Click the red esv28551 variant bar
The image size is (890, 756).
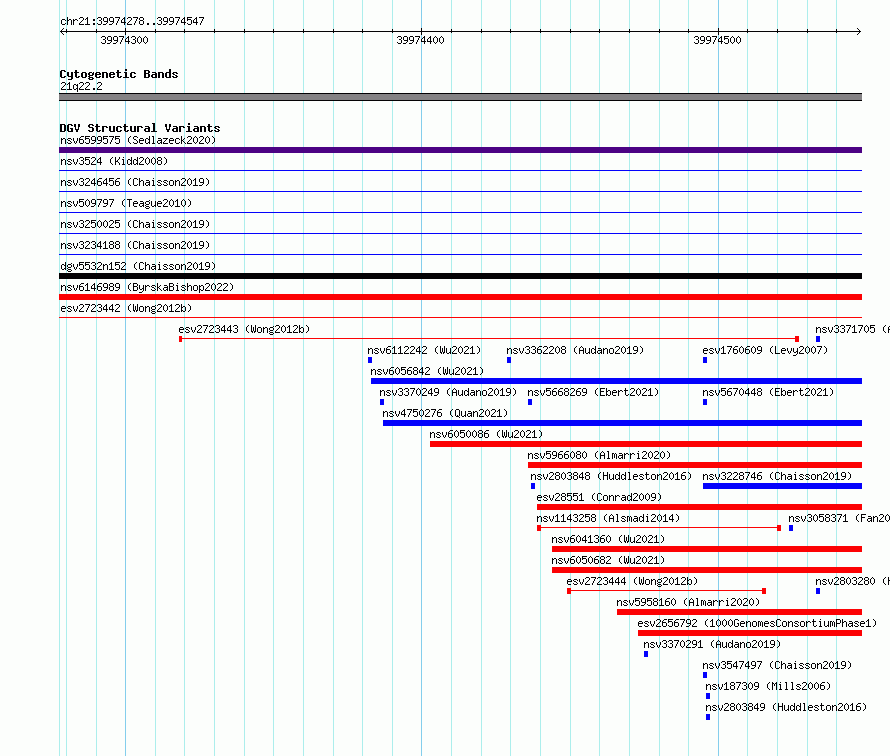[699, 507]
